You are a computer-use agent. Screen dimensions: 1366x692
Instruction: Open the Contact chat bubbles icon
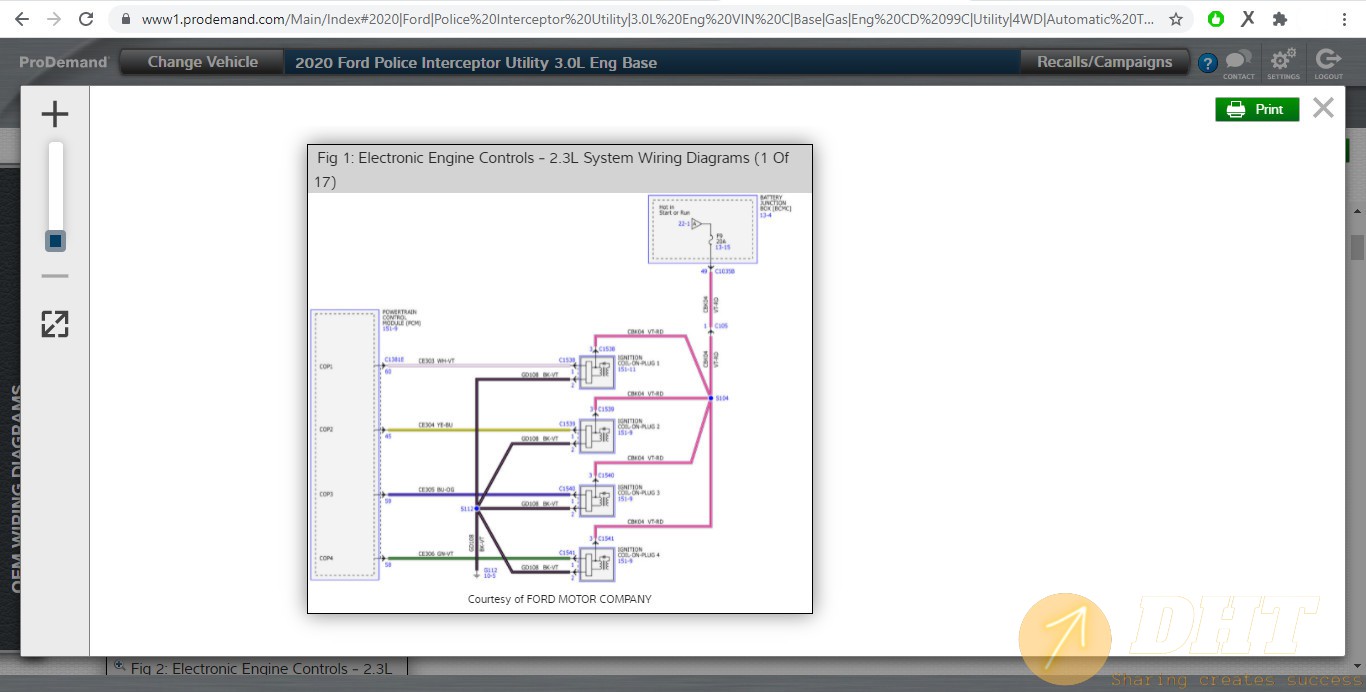coord(1238,63)
